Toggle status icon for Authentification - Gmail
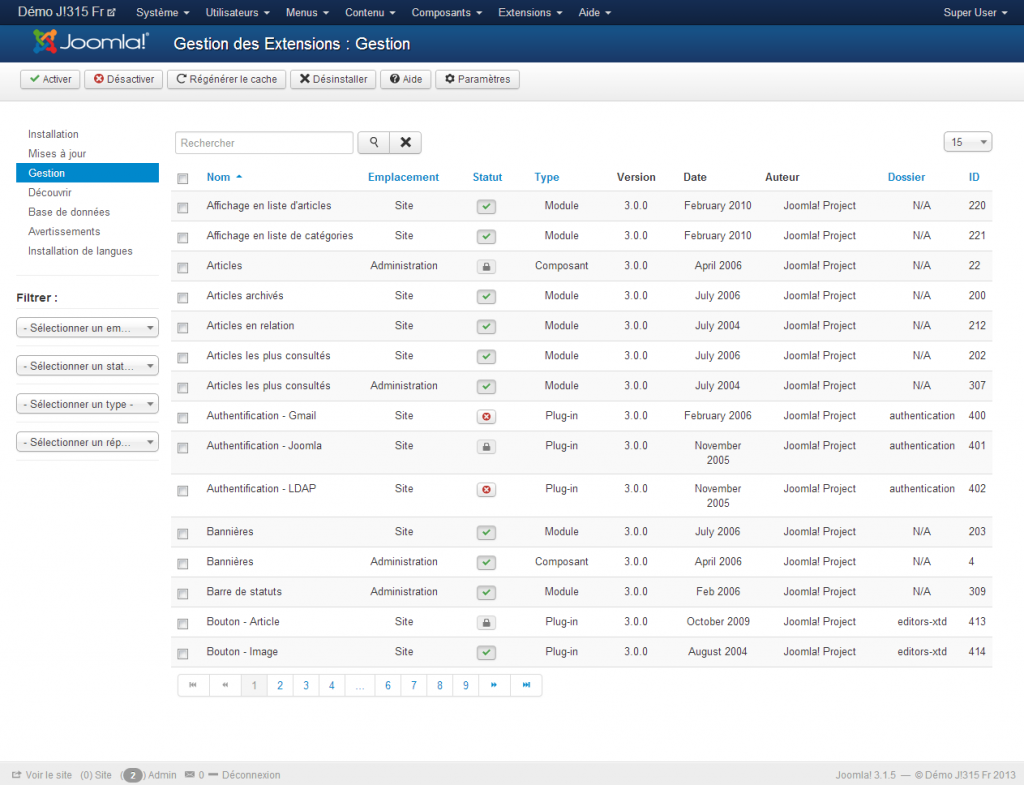Viewport: 1024px width, 785px height. [486, 417]
